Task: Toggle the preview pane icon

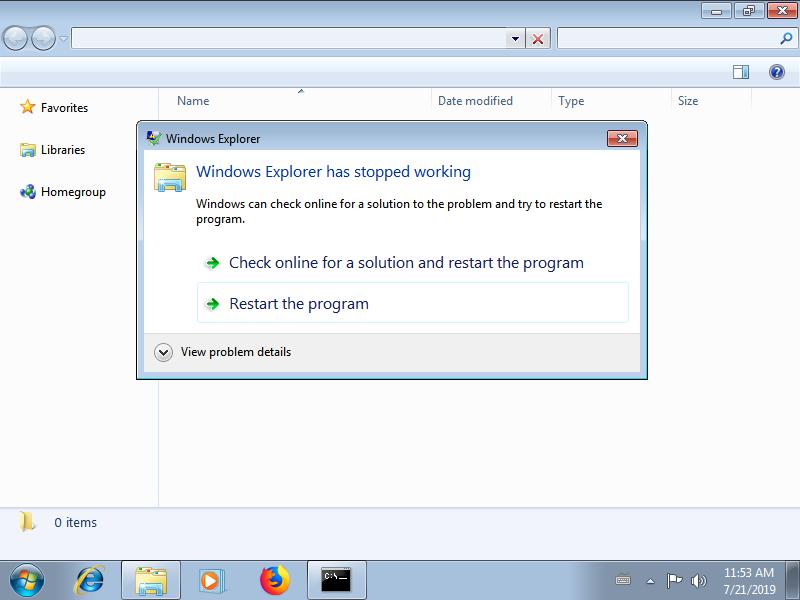Action: [741, 72]
